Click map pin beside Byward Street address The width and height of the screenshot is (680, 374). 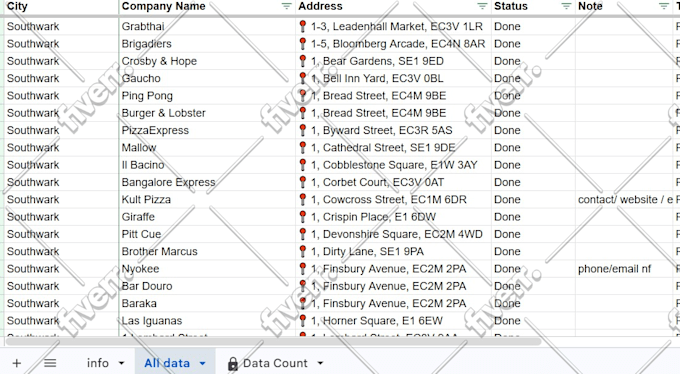click(x=303, y=130)
